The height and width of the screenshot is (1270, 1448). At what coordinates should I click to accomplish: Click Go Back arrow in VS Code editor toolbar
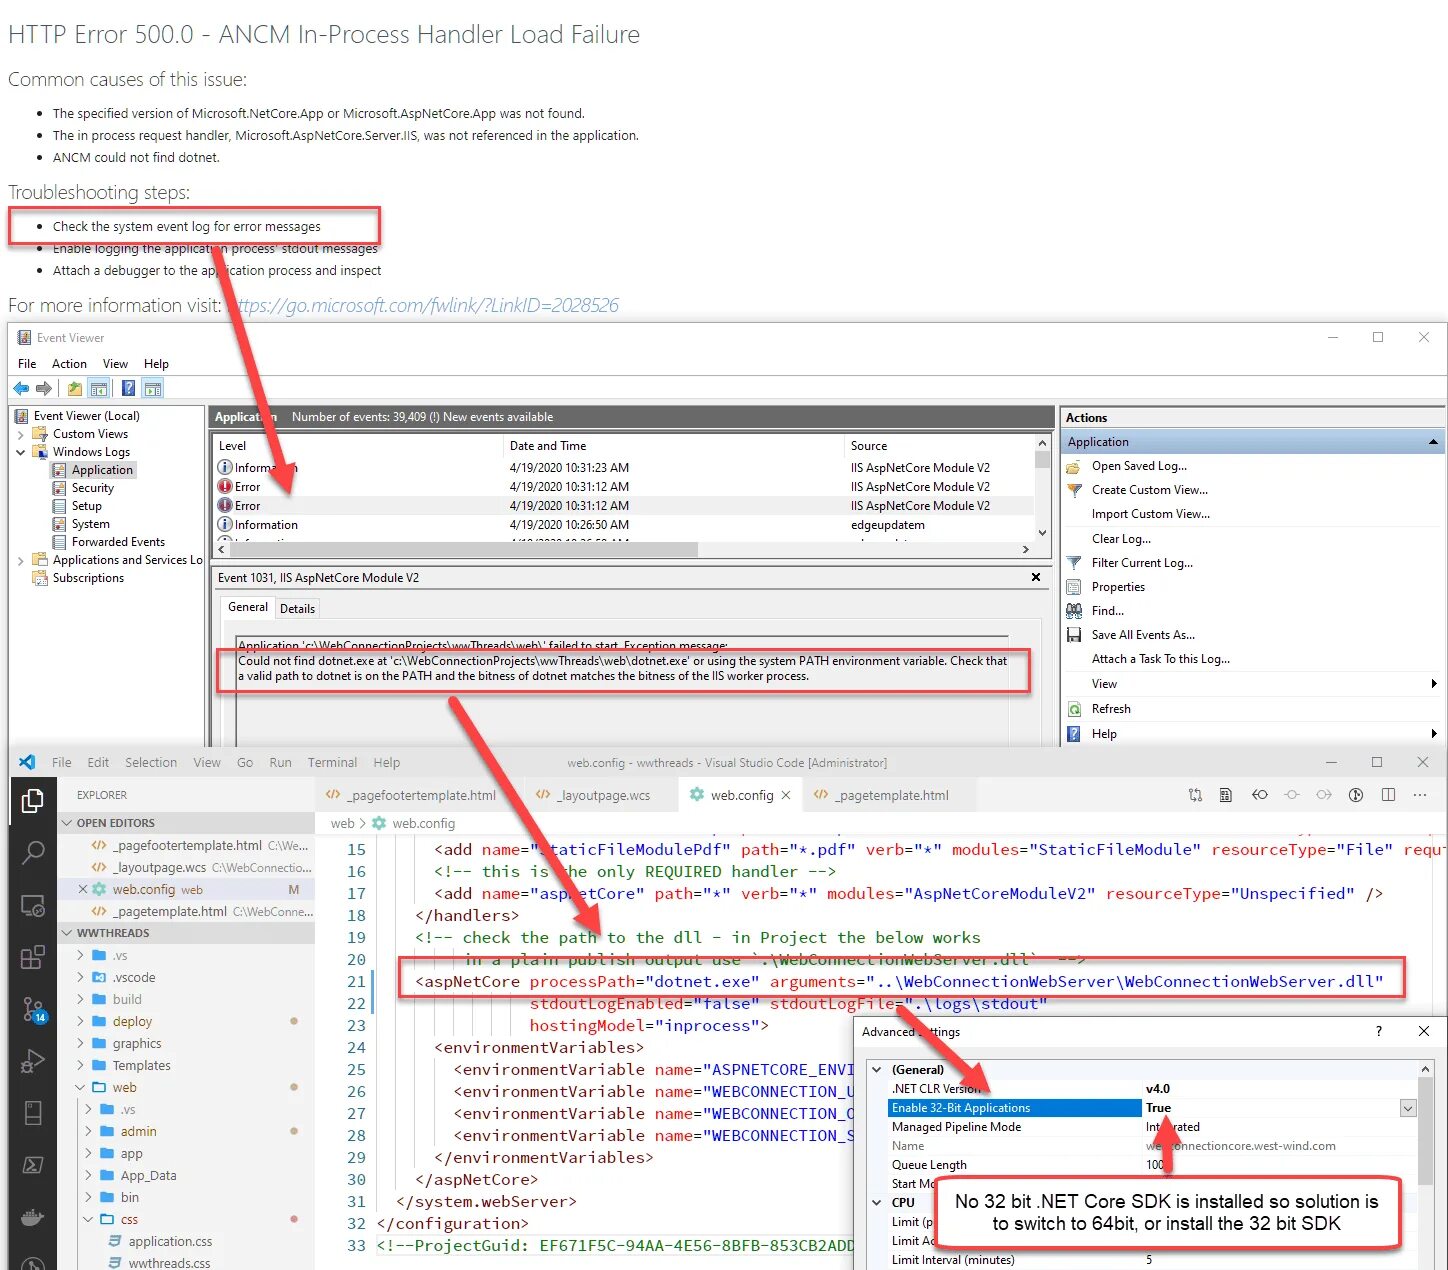(1260, 795)
